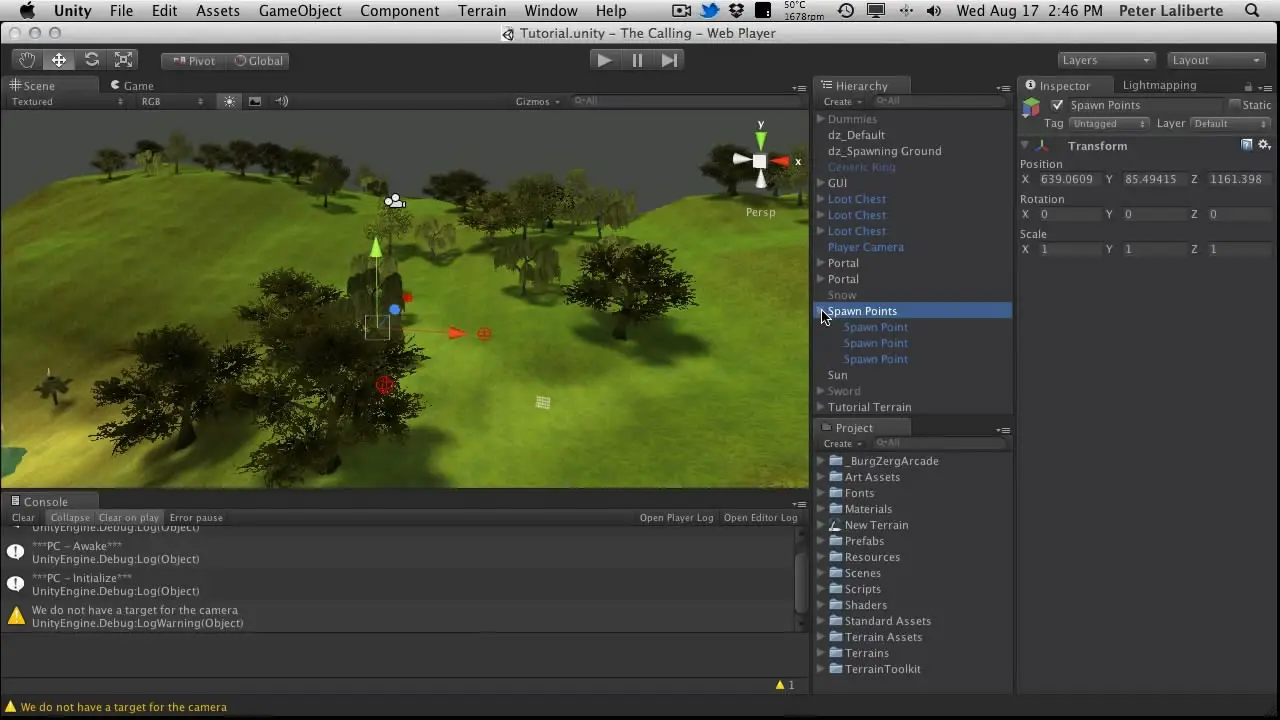This screenshot has width=1280, height=720.
Task: Toggle scene game overlay image icon
Action: click(x=255, y=101)
